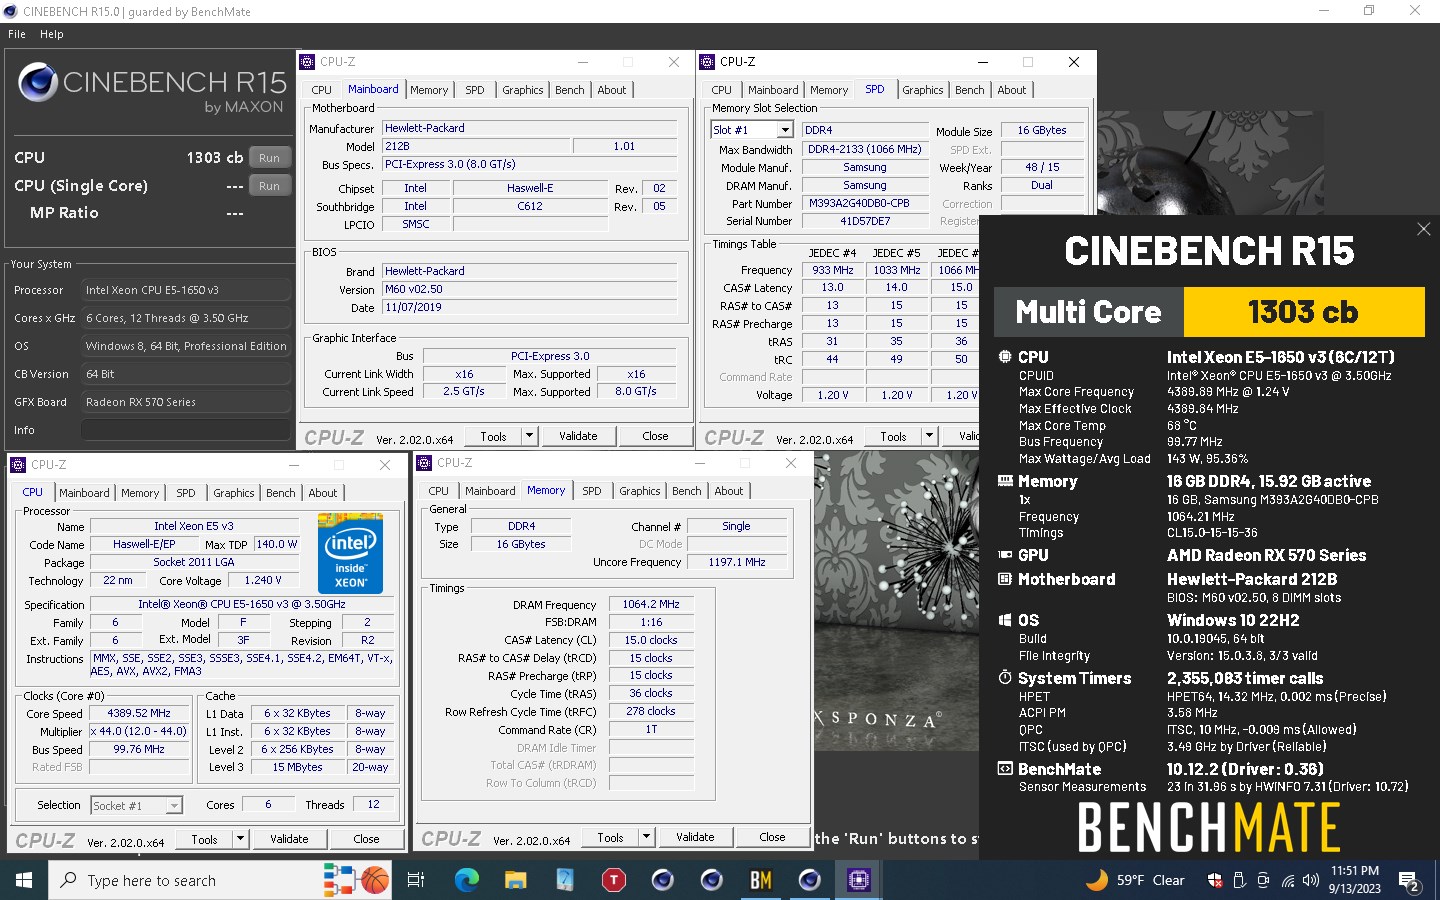Open network status tray icon
The height and width of the screenshot is (900, 1440).
[1288, 880]
